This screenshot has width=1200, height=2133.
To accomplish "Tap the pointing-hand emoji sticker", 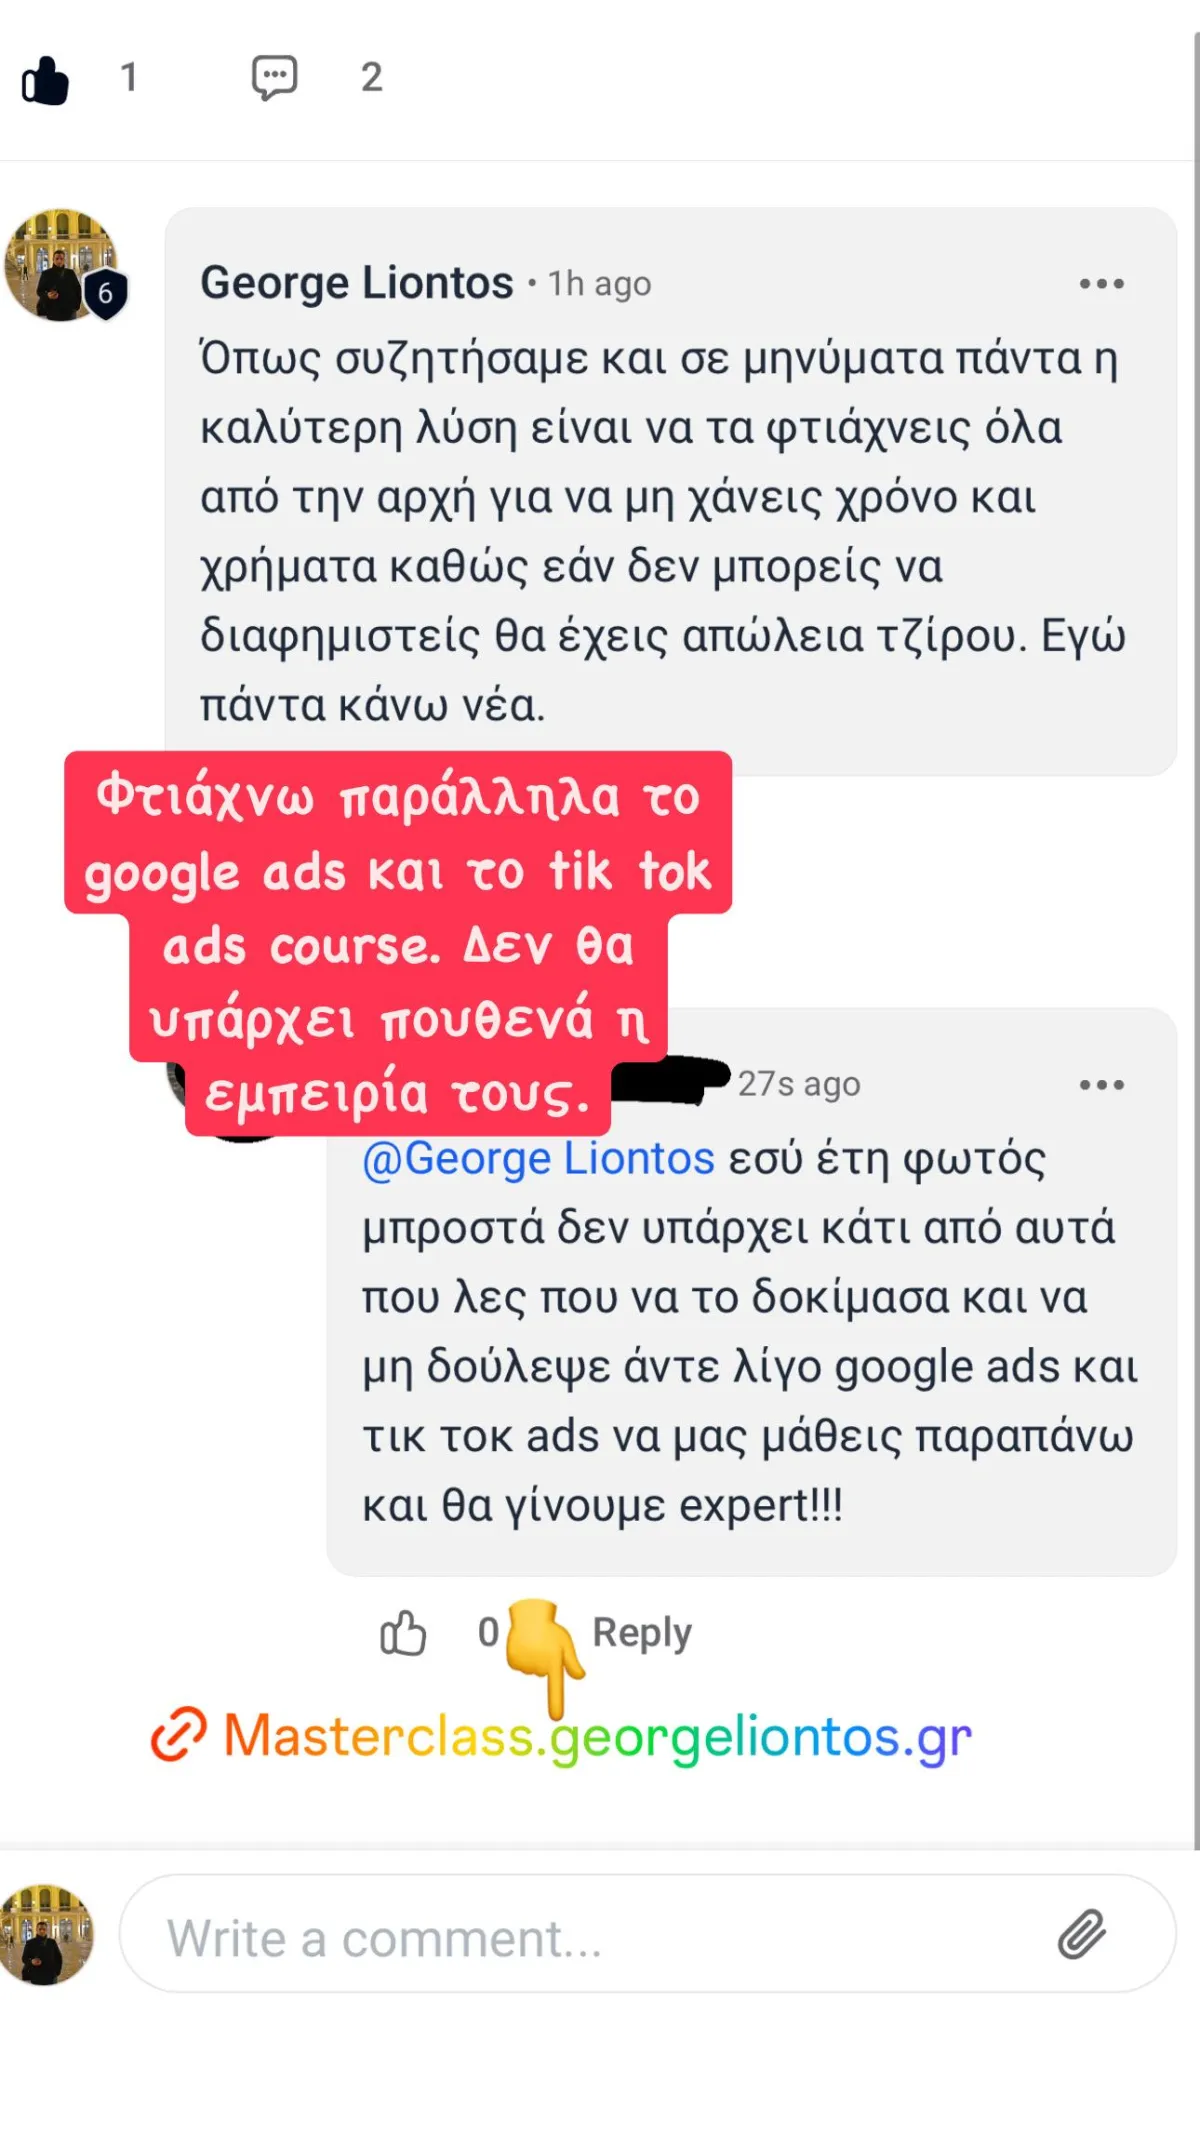I will (545, 1655).
